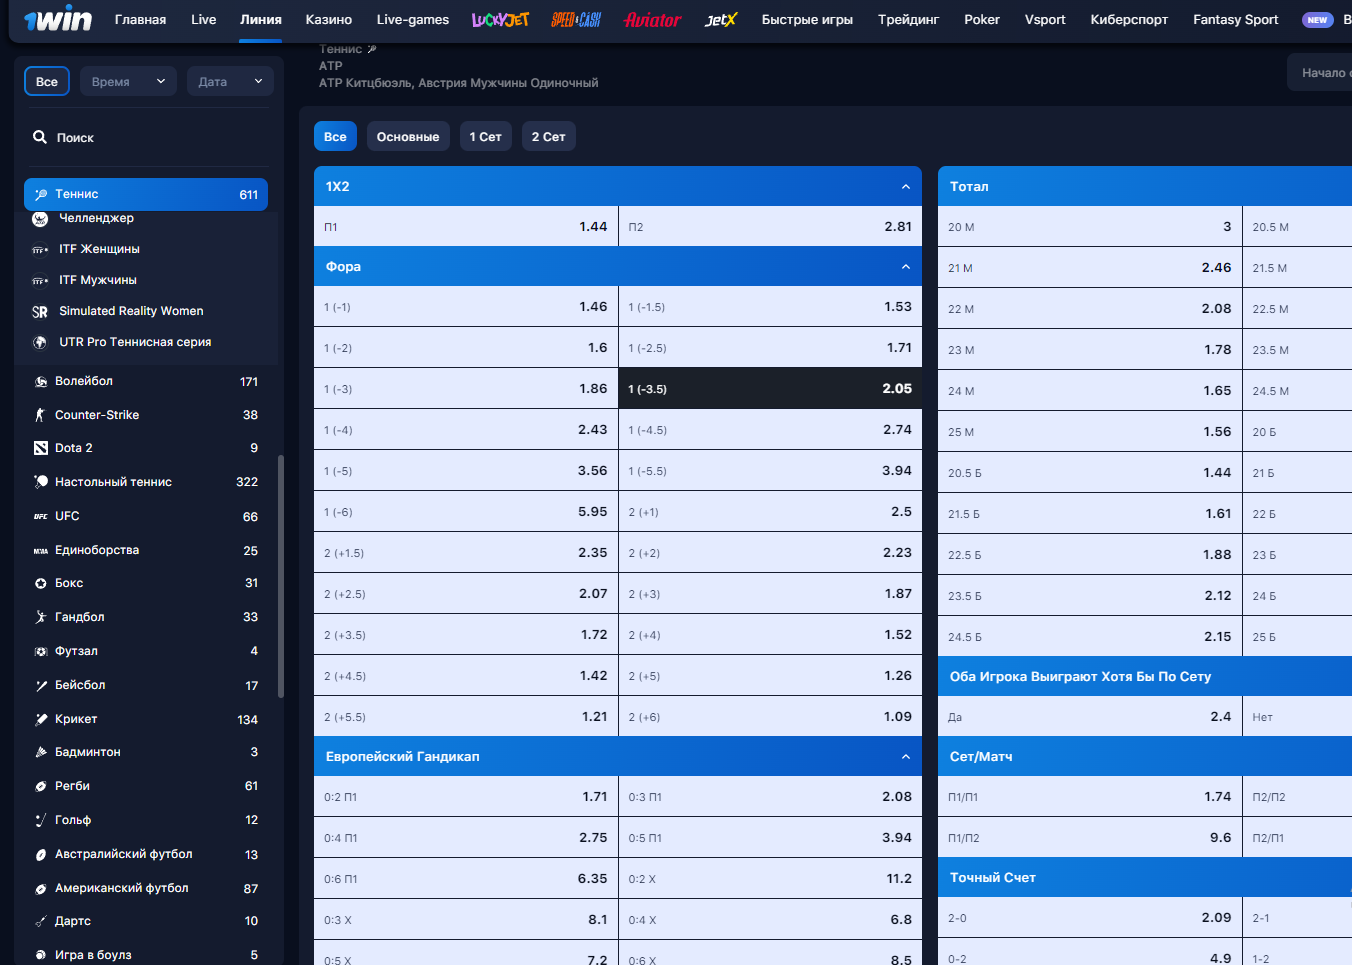
Task: Choose the Американский футбол icon
Action: point(41,888)
